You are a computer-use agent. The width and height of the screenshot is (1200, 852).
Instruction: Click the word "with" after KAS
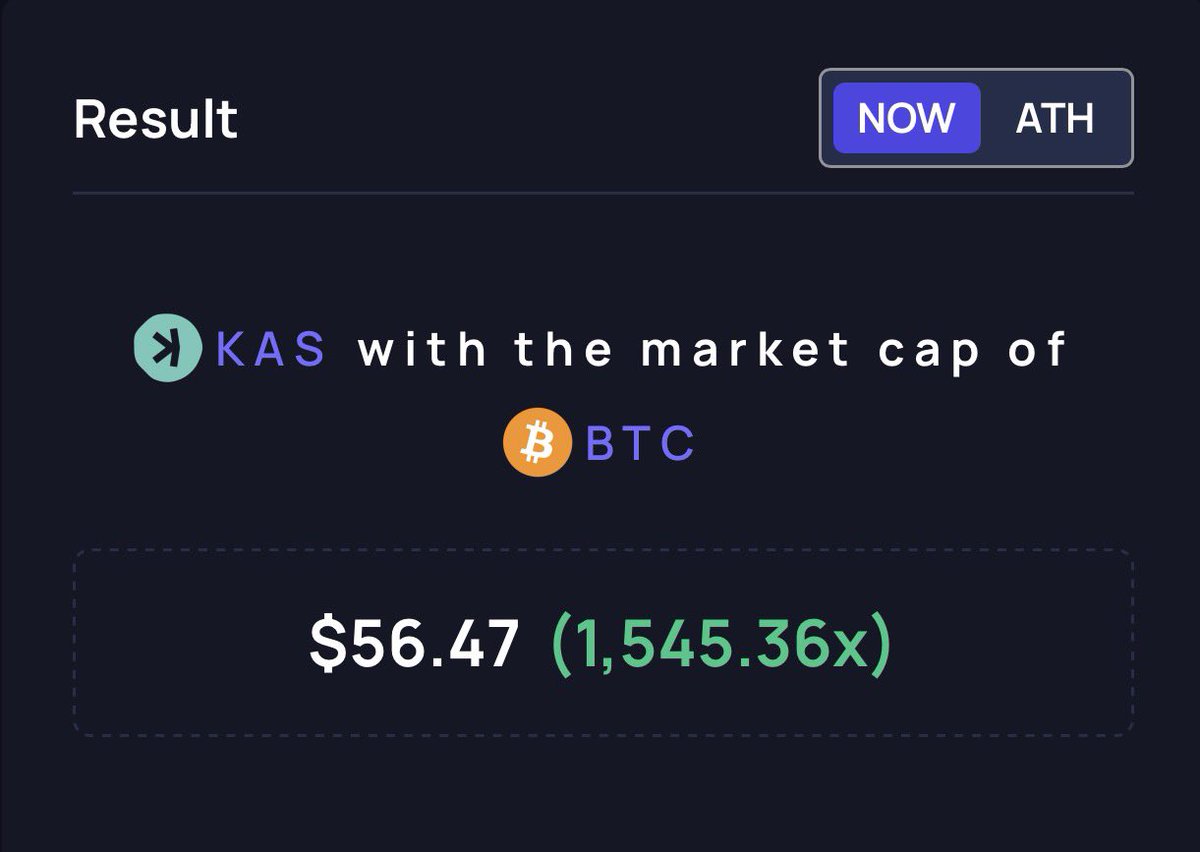coord(423,349)
